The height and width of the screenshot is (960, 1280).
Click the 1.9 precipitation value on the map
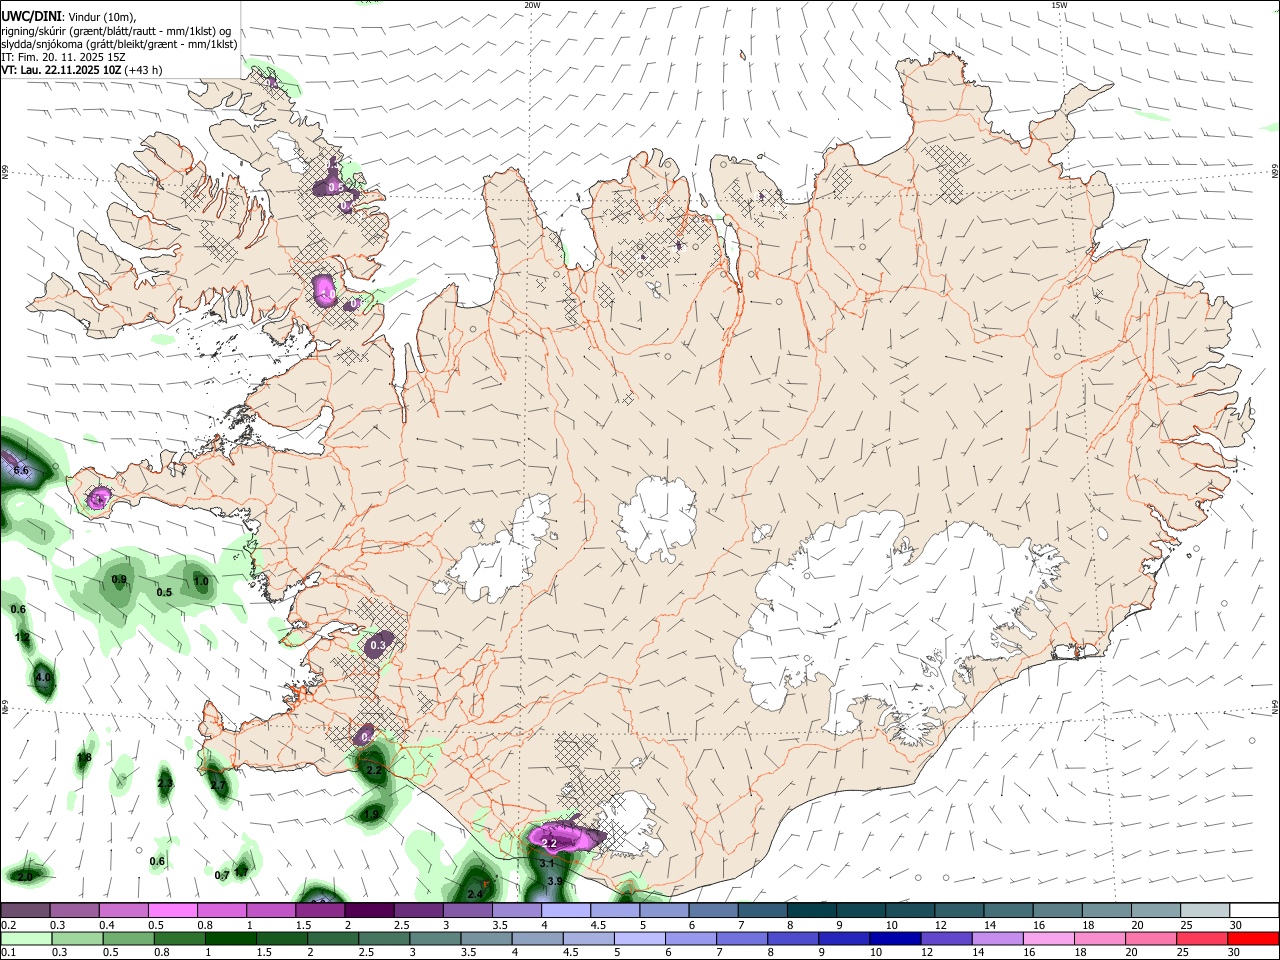[371, 815]
